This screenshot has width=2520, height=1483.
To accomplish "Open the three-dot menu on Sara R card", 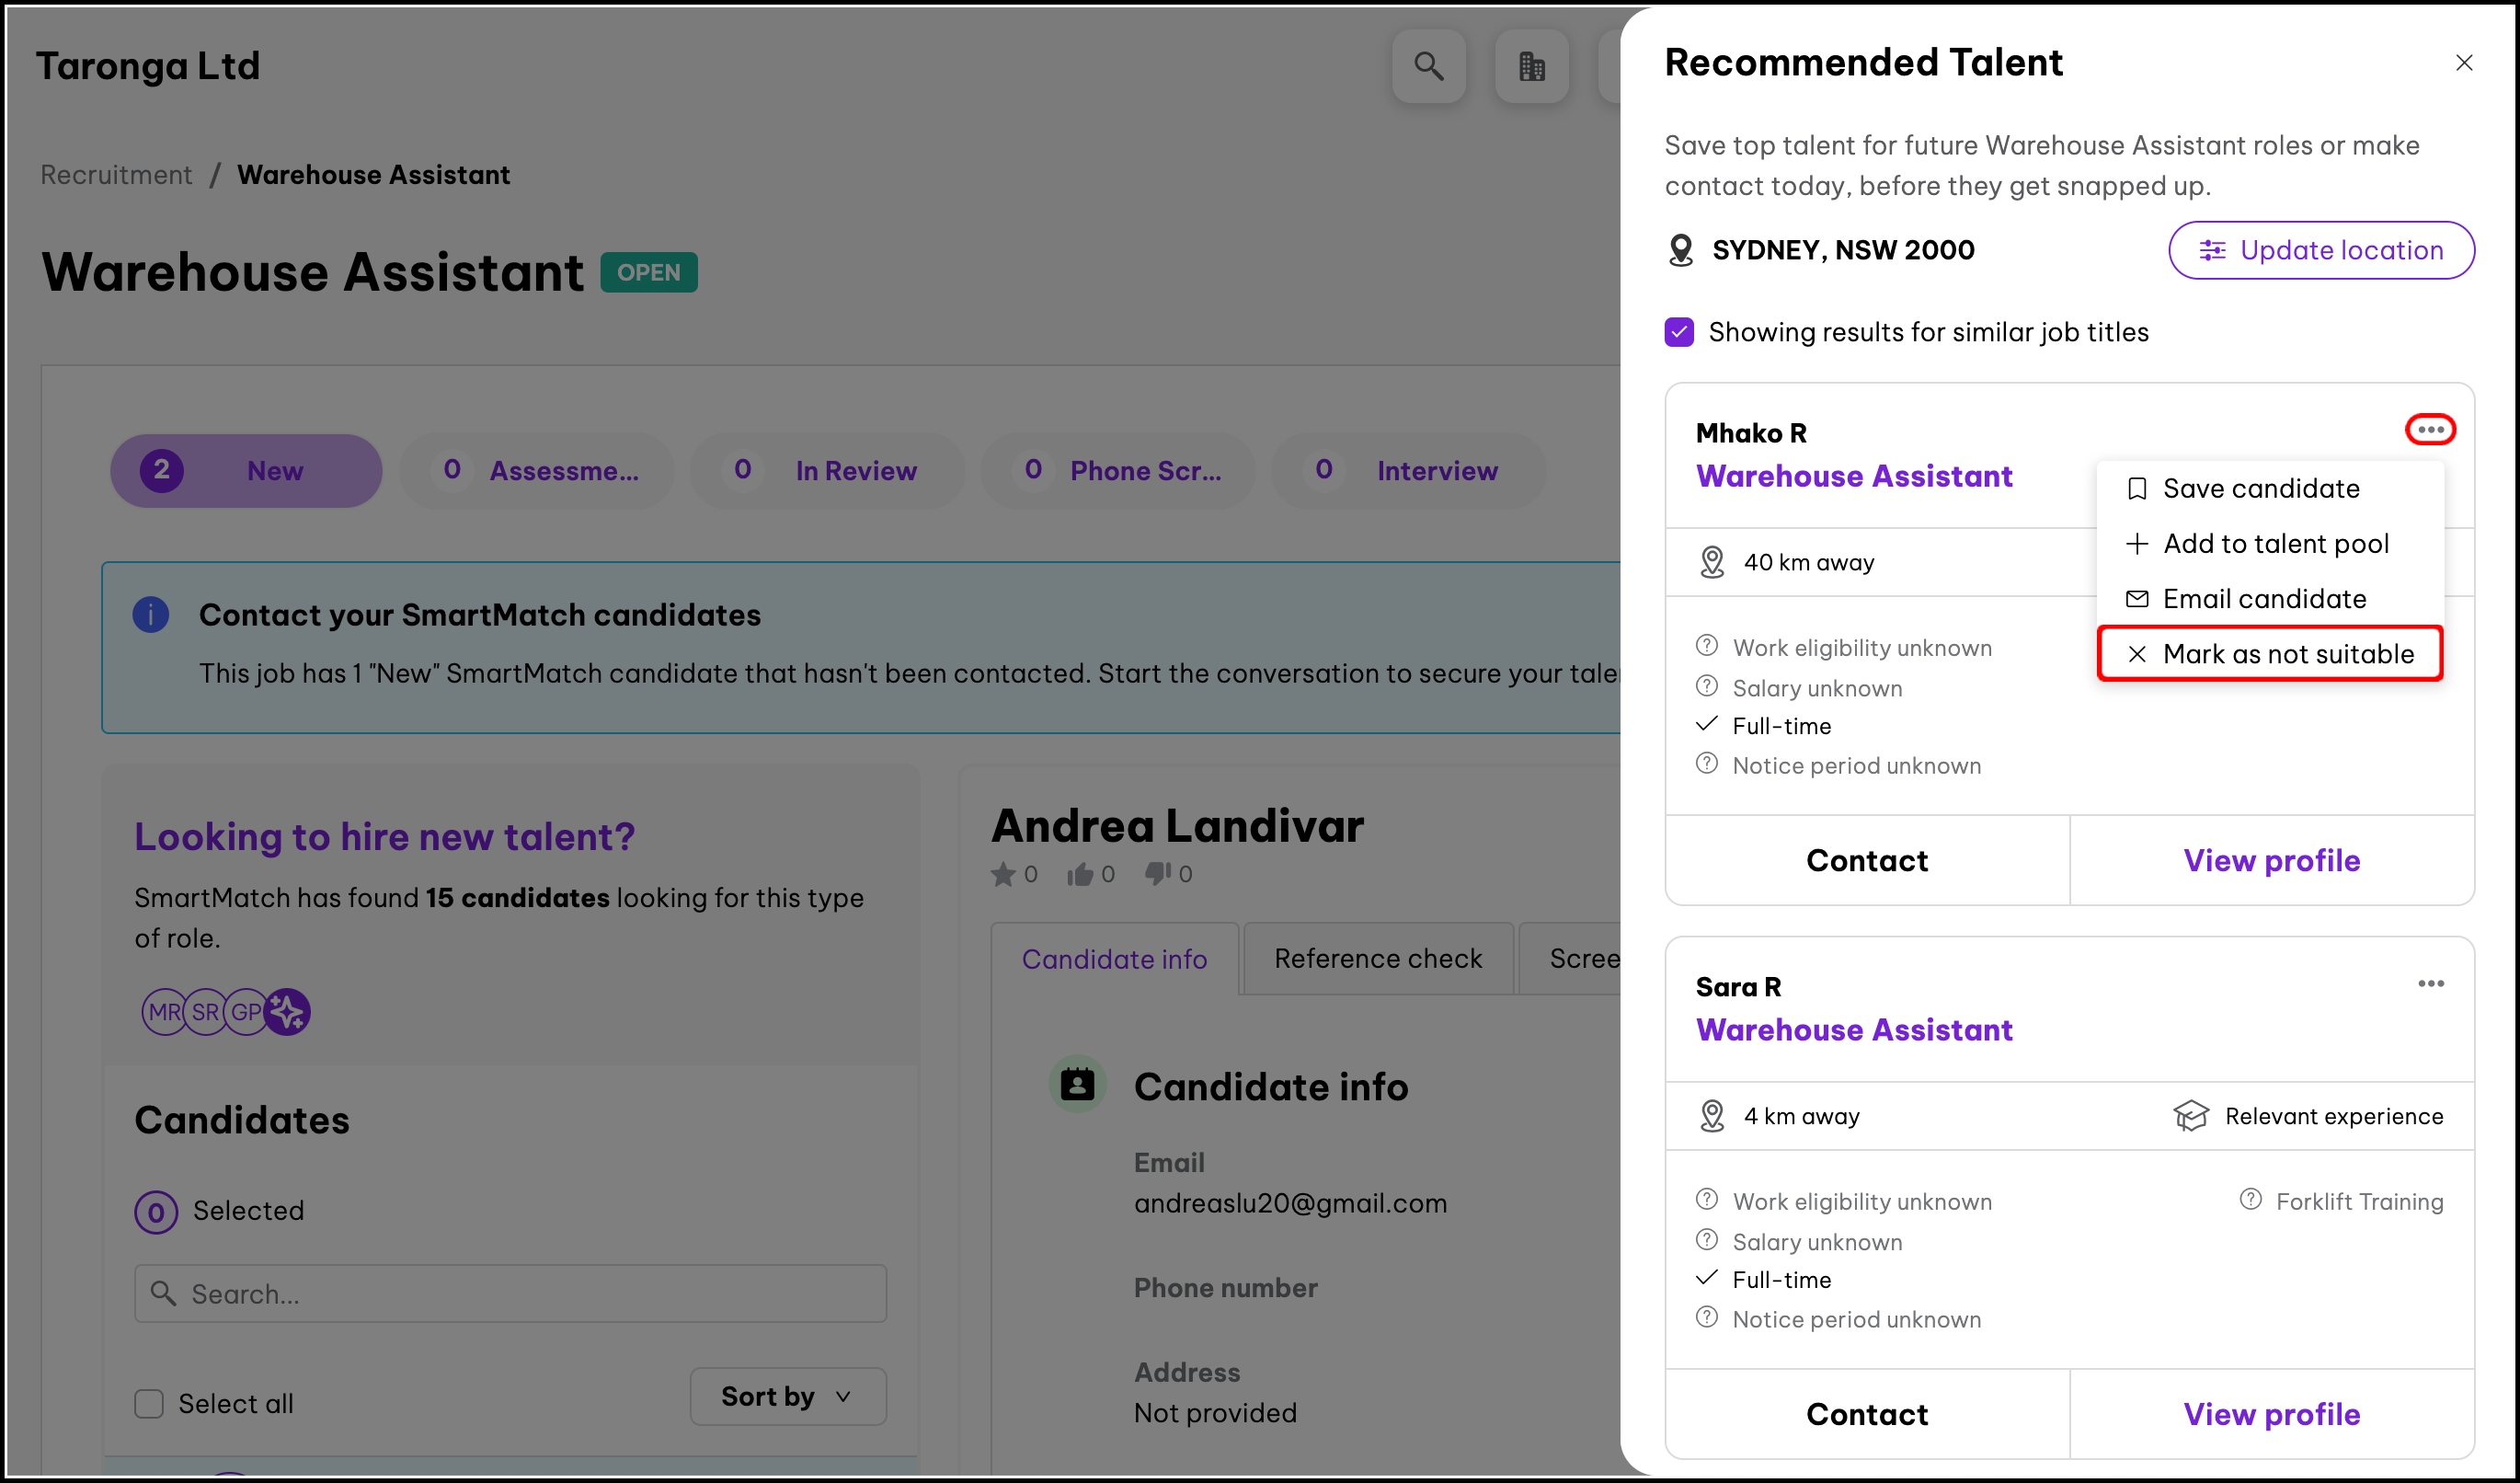I will tap(2430, 984).
